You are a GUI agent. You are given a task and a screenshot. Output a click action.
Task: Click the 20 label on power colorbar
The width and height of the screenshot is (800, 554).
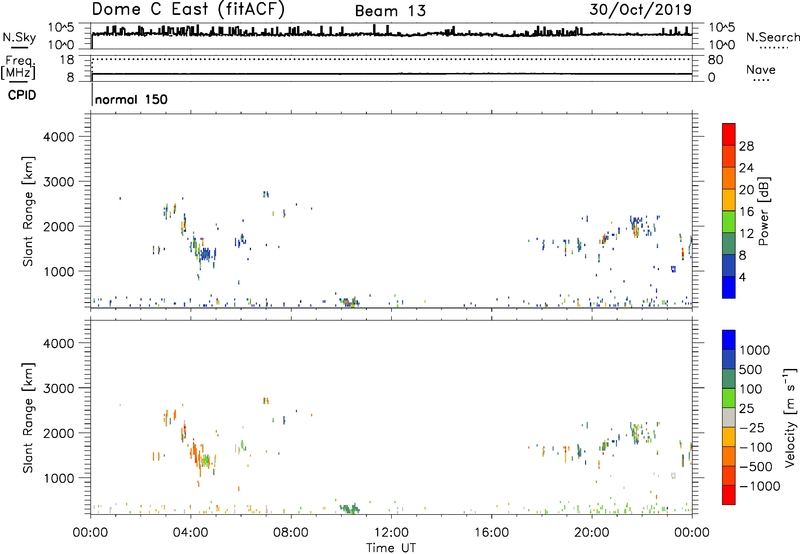(x=746, y=190)
